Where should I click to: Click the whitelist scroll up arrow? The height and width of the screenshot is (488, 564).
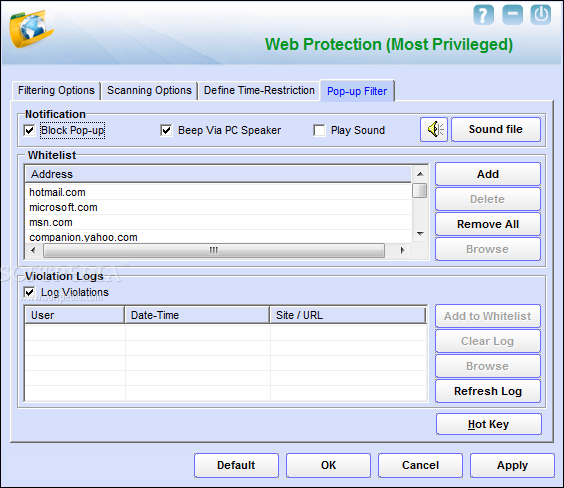click(x=420, y=174)
